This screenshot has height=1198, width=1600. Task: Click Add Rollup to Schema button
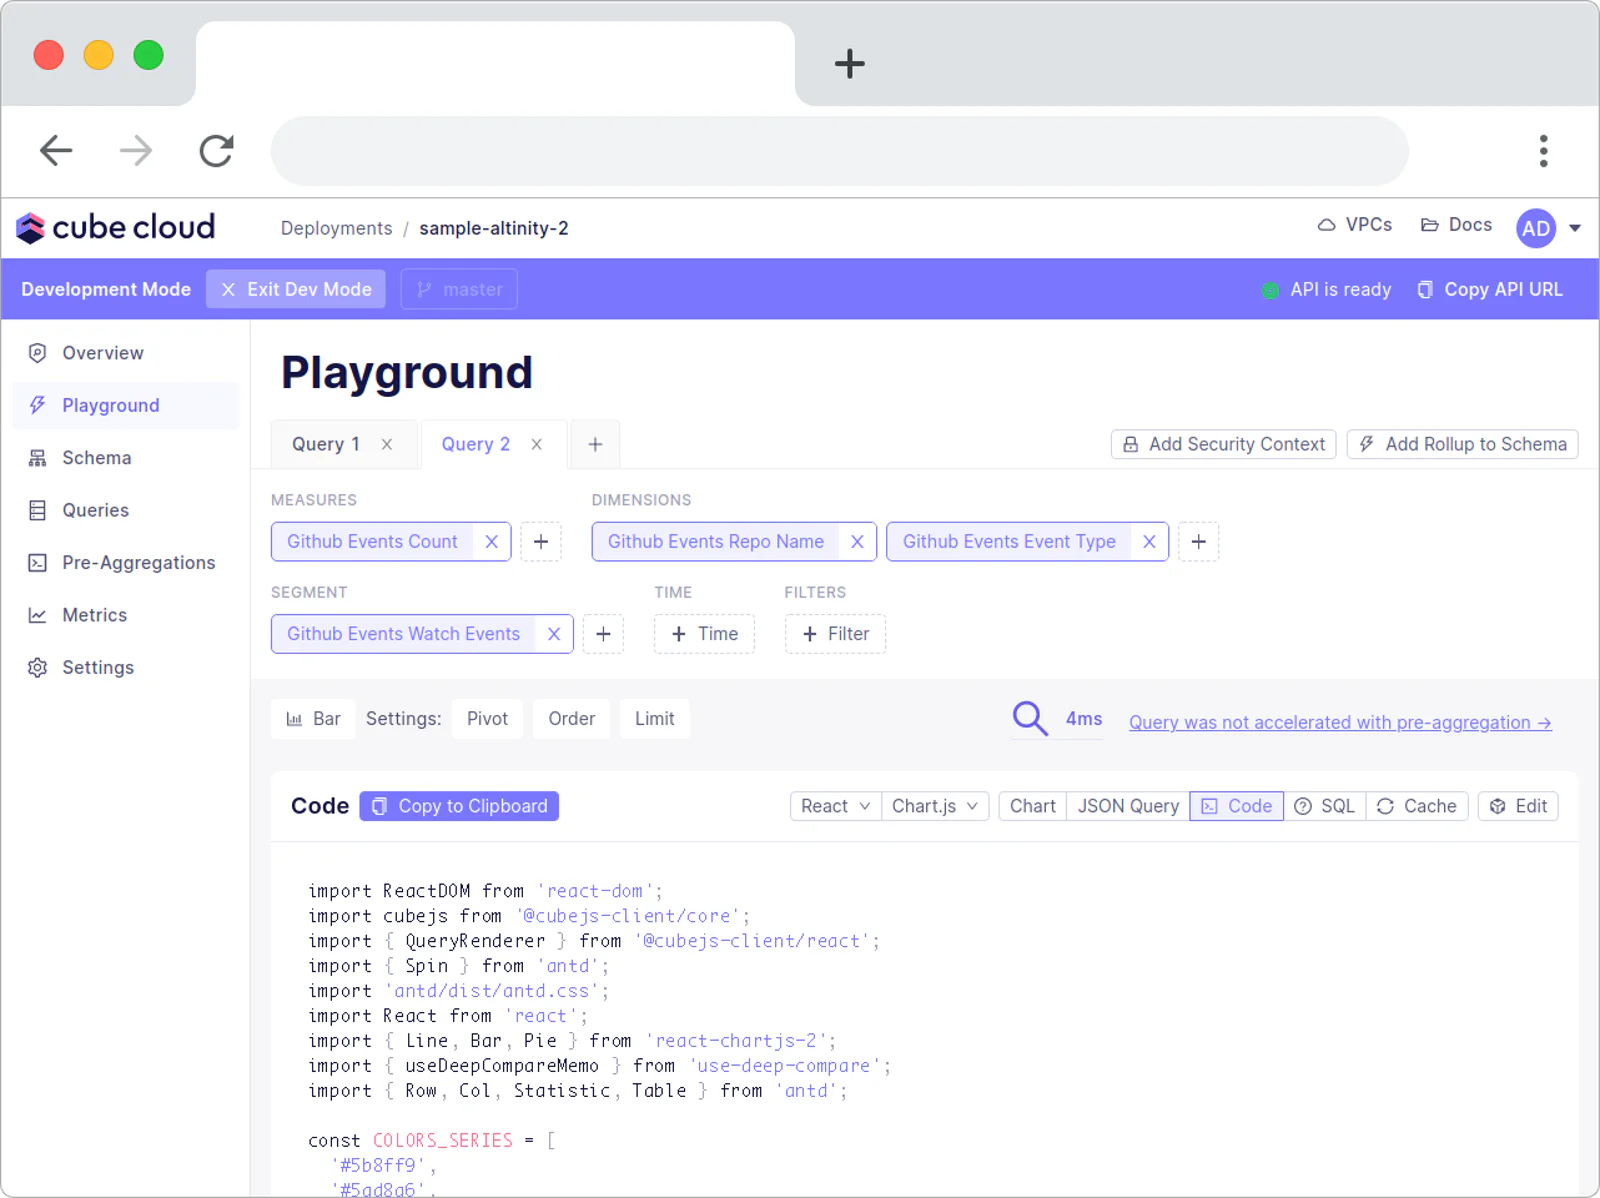[x=1462, y=444]
